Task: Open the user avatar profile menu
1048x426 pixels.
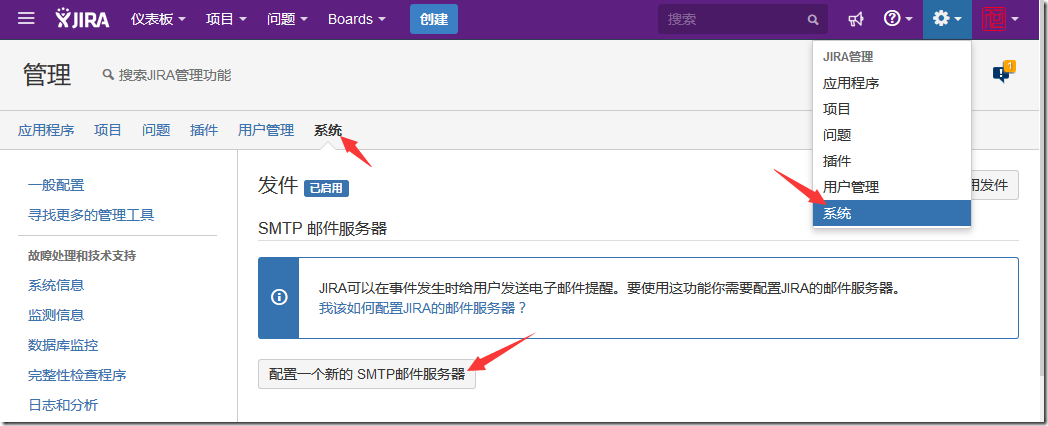Action: coord(1001,19)
